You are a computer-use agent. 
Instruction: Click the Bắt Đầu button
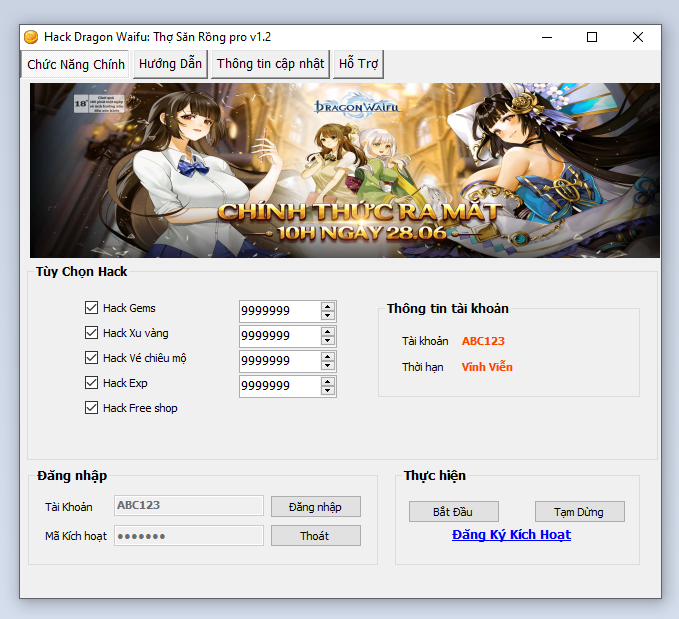coord(453,512)
